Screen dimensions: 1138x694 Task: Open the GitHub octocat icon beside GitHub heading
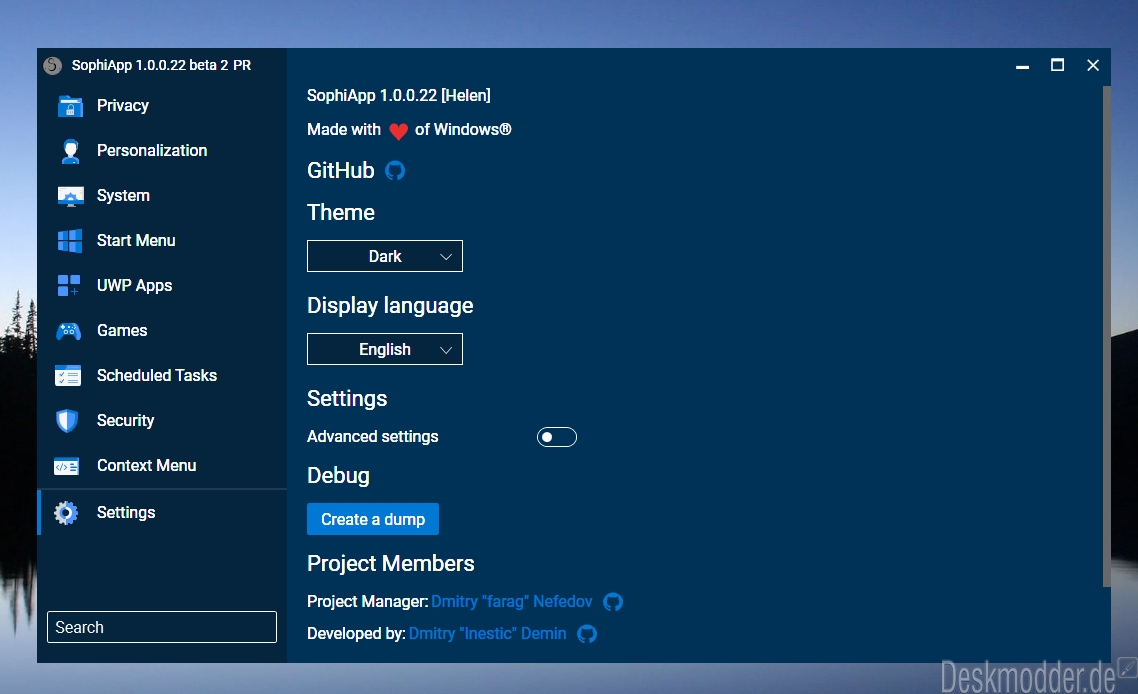pyautogui.click(x=395, y=171)
